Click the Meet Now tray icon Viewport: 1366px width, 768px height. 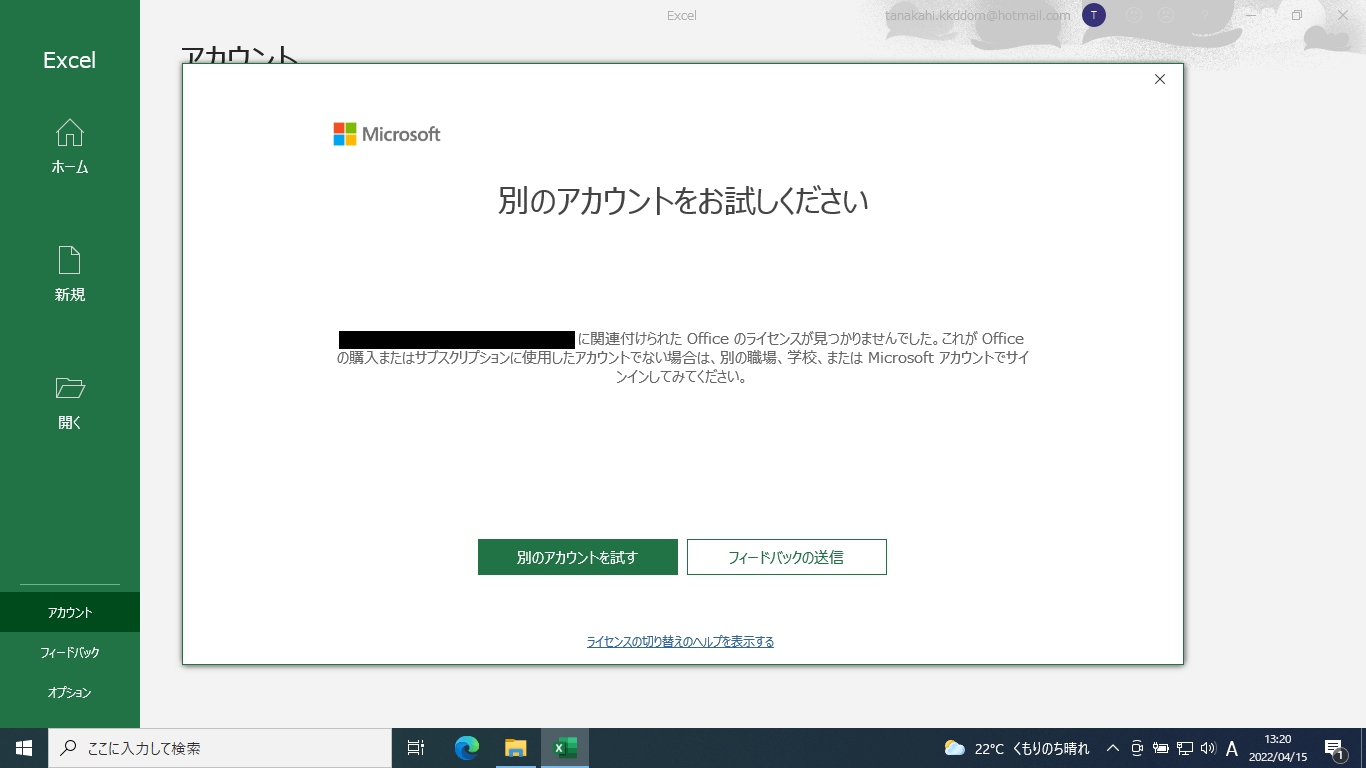(1137, 748)
